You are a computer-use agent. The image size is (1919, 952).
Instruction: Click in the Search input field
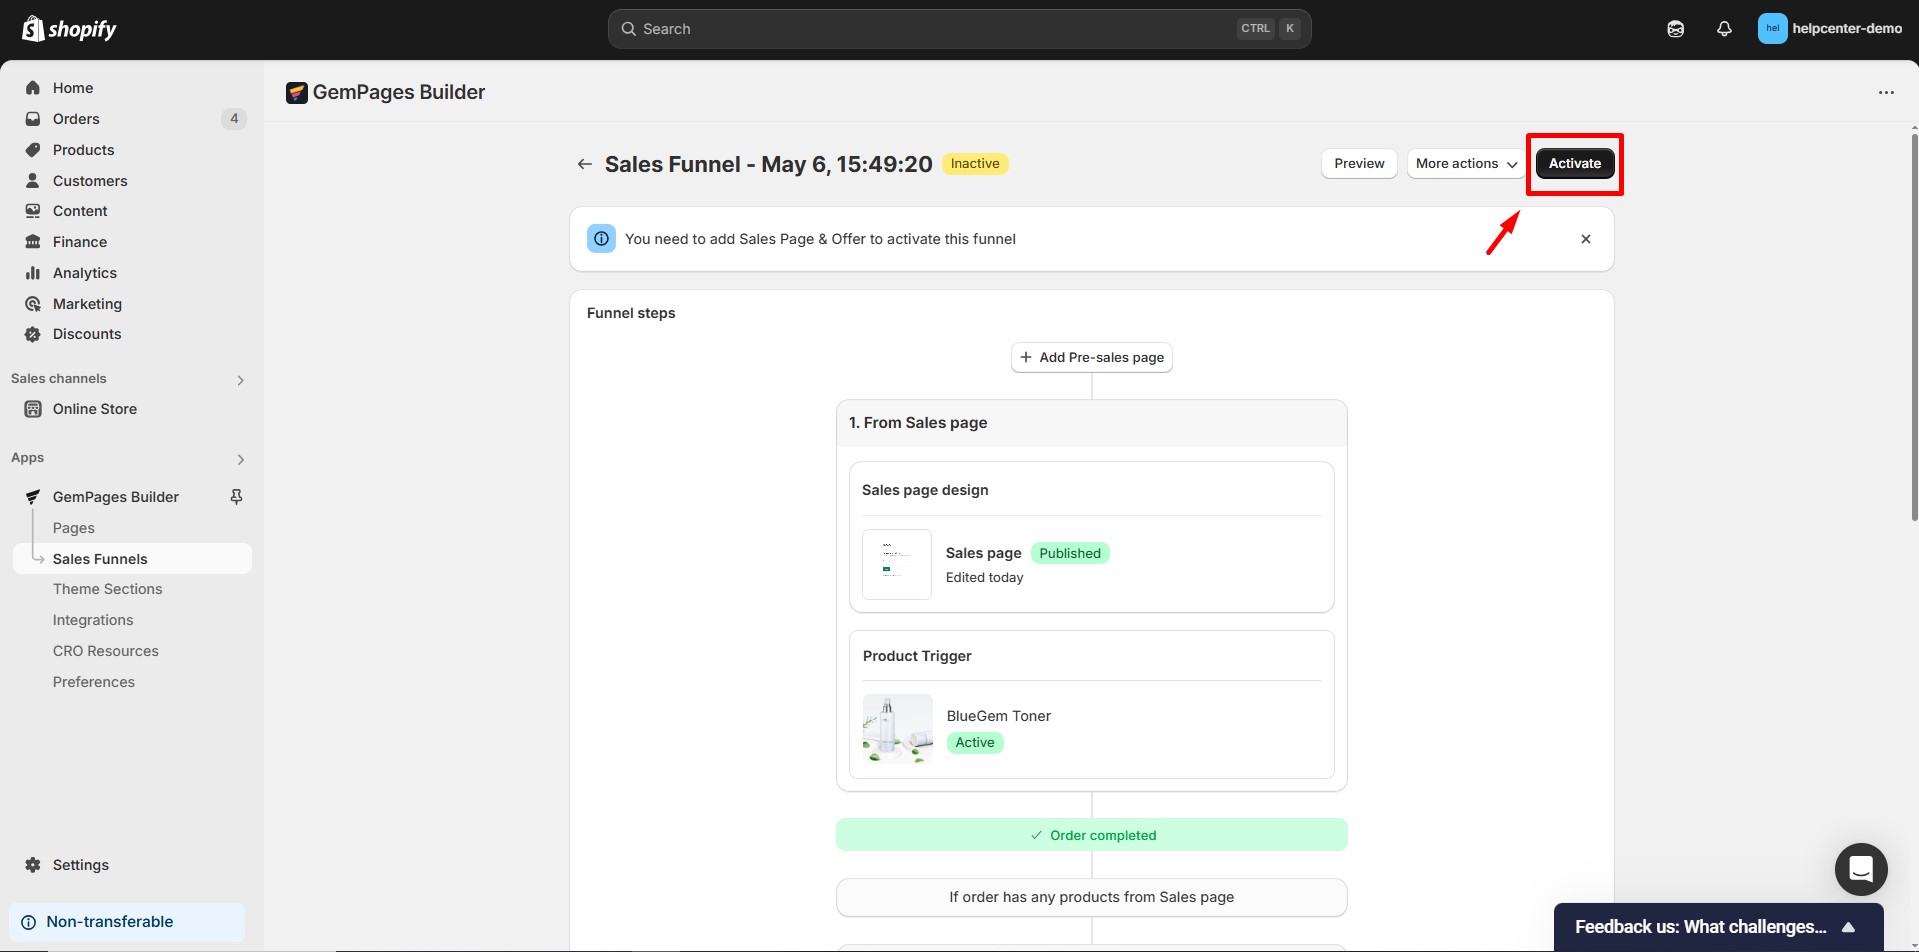(x=930, y=29)
